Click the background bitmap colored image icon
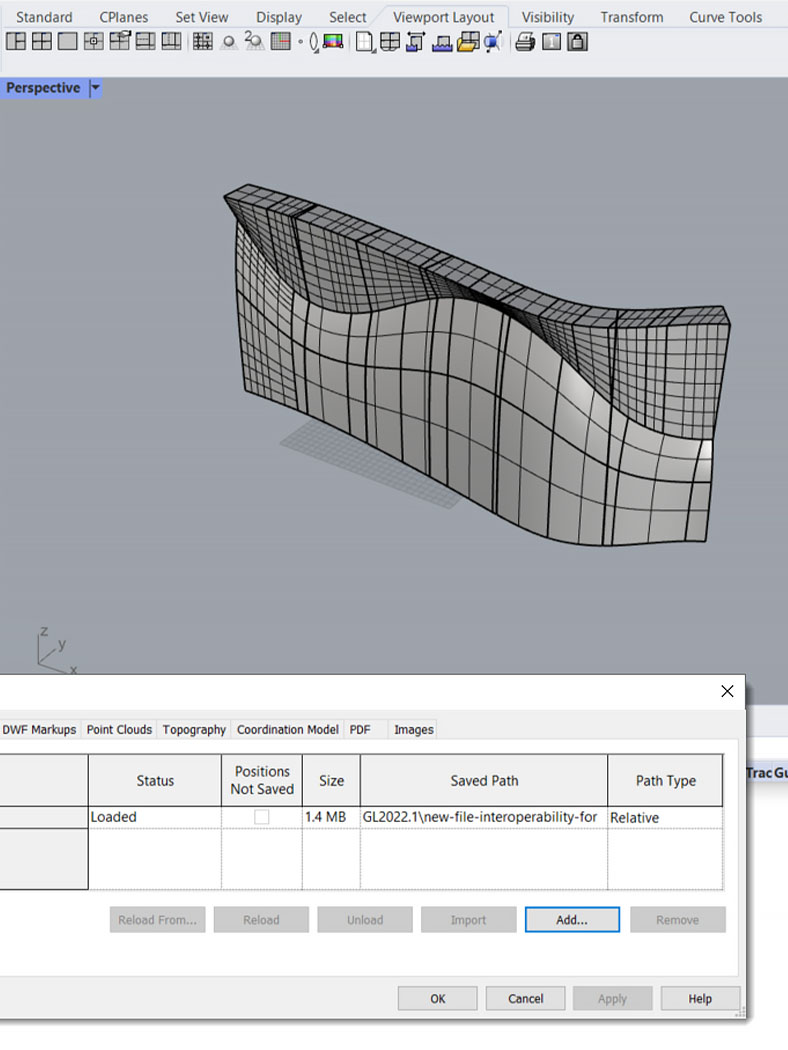This screenshot has width=788, height=1050. coord(334,42)
